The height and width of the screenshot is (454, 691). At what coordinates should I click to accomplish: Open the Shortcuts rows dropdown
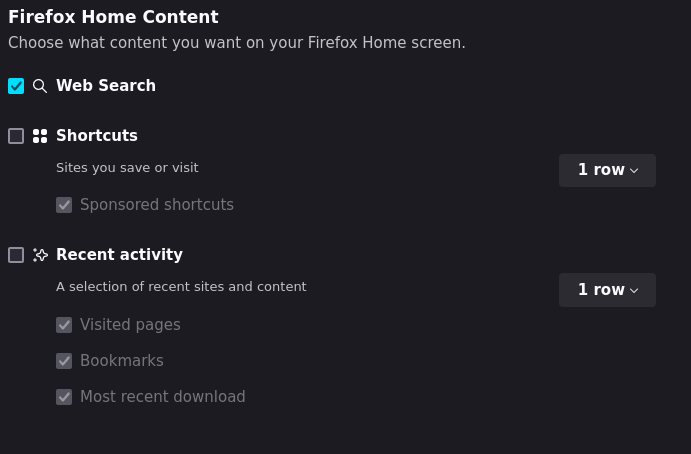click(x=607, y=170)
